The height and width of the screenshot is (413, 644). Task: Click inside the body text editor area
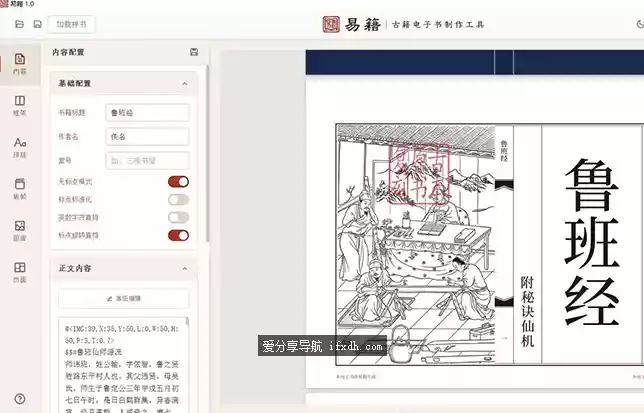123,365
